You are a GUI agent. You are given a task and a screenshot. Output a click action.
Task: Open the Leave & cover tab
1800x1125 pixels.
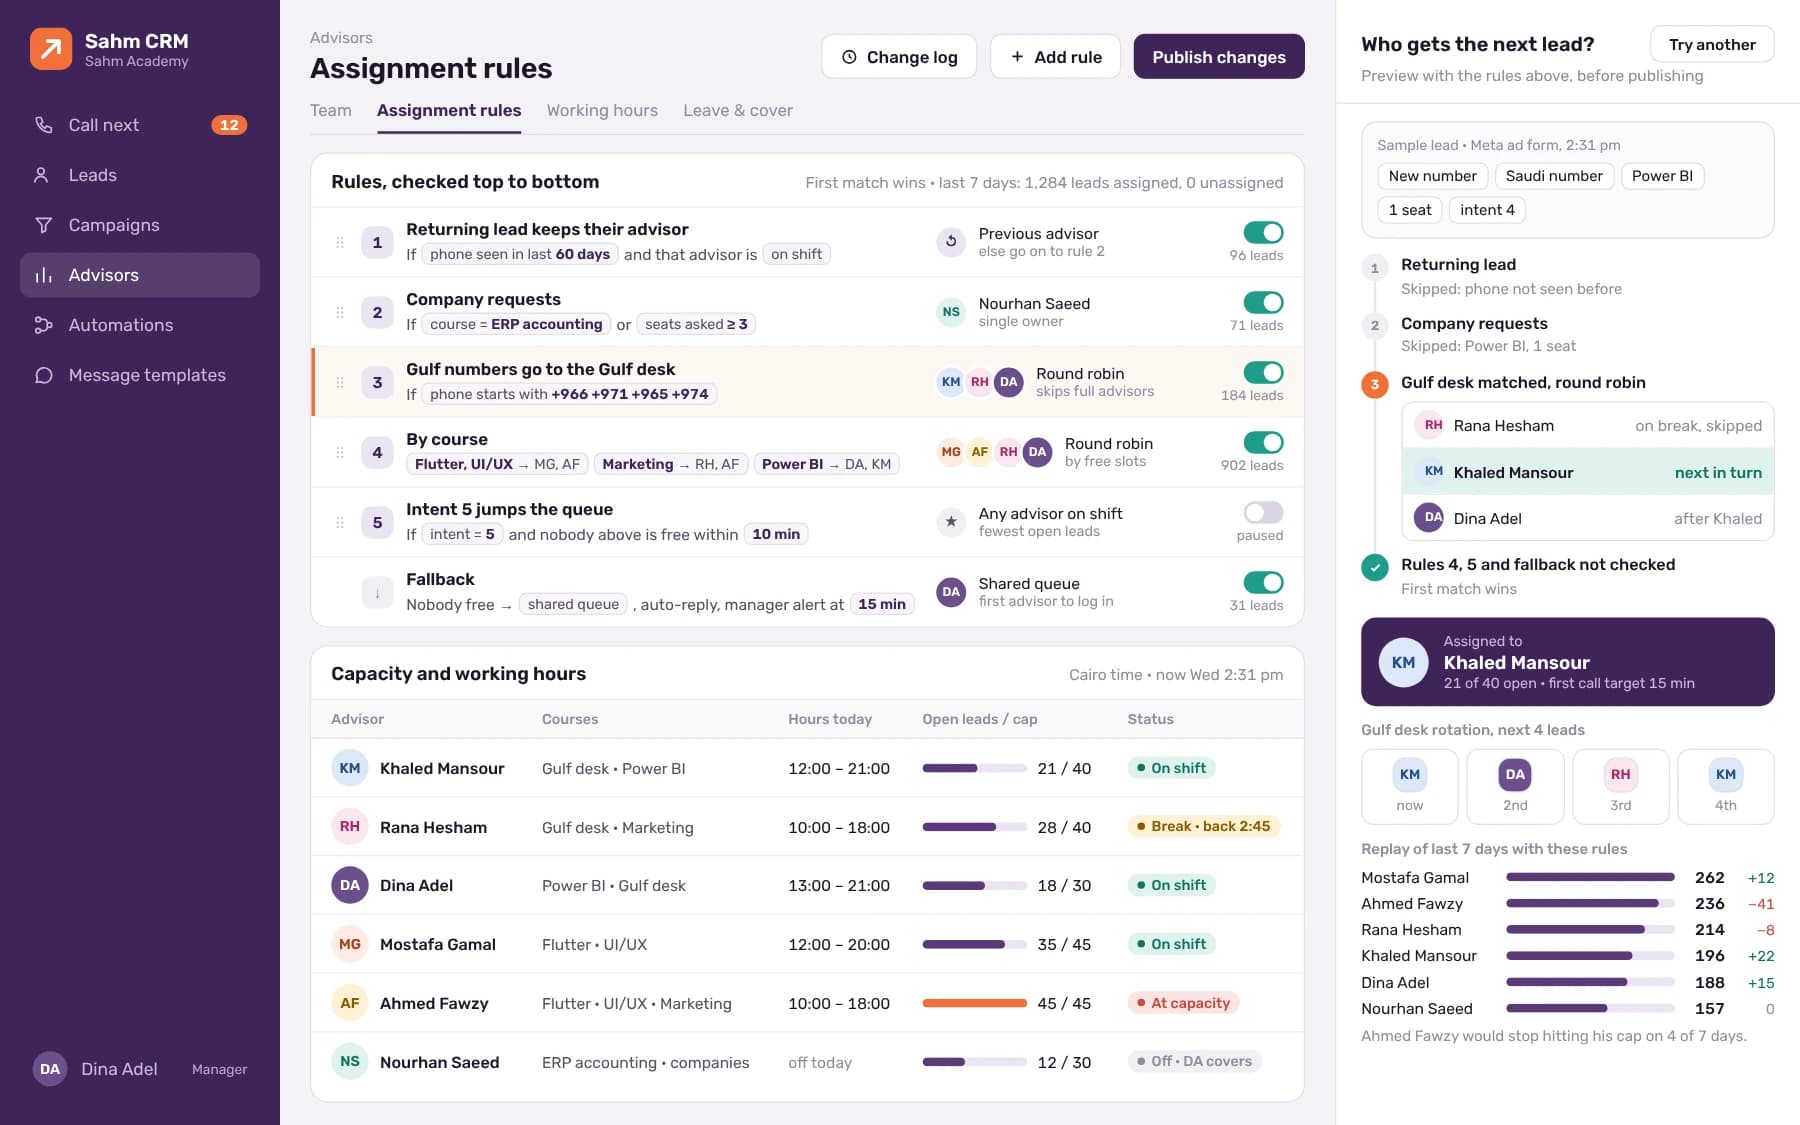coord(738,110)
